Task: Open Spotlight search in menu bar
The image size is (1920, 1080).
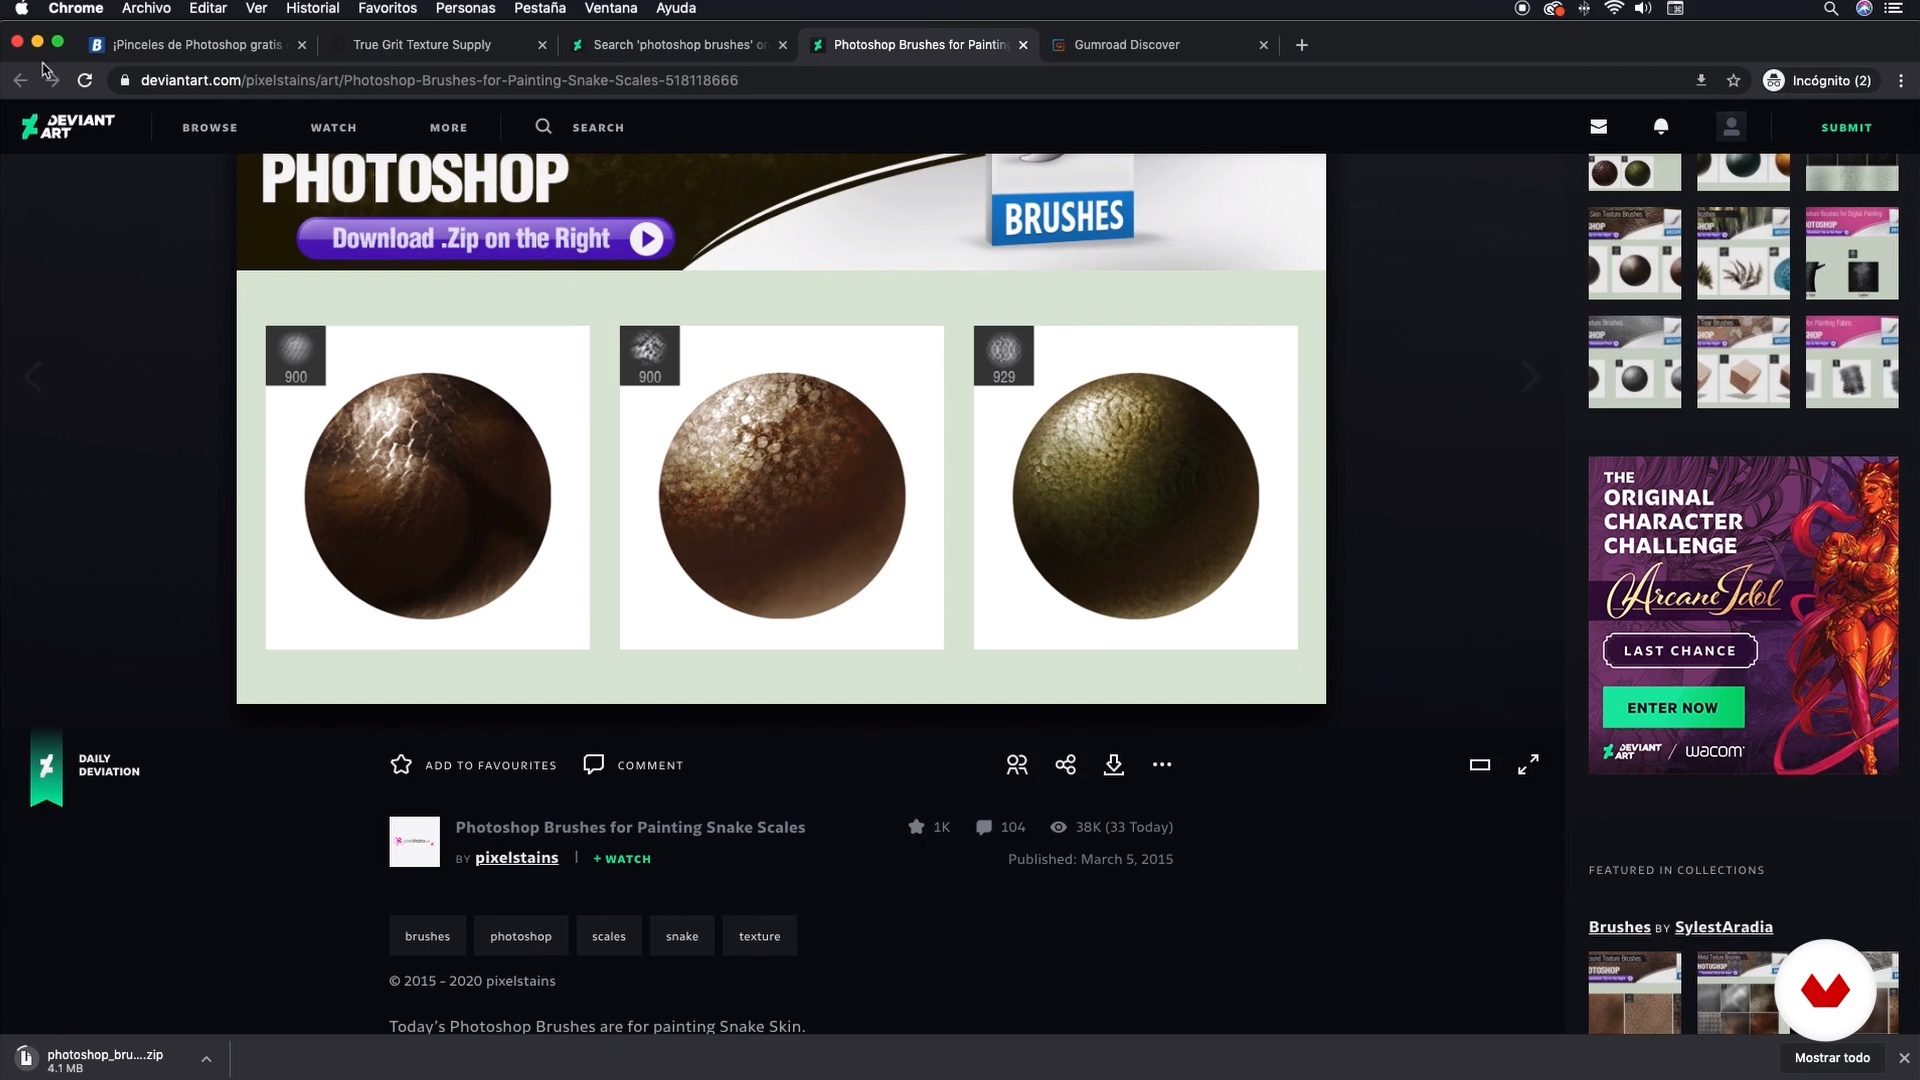Action: 1831,8
